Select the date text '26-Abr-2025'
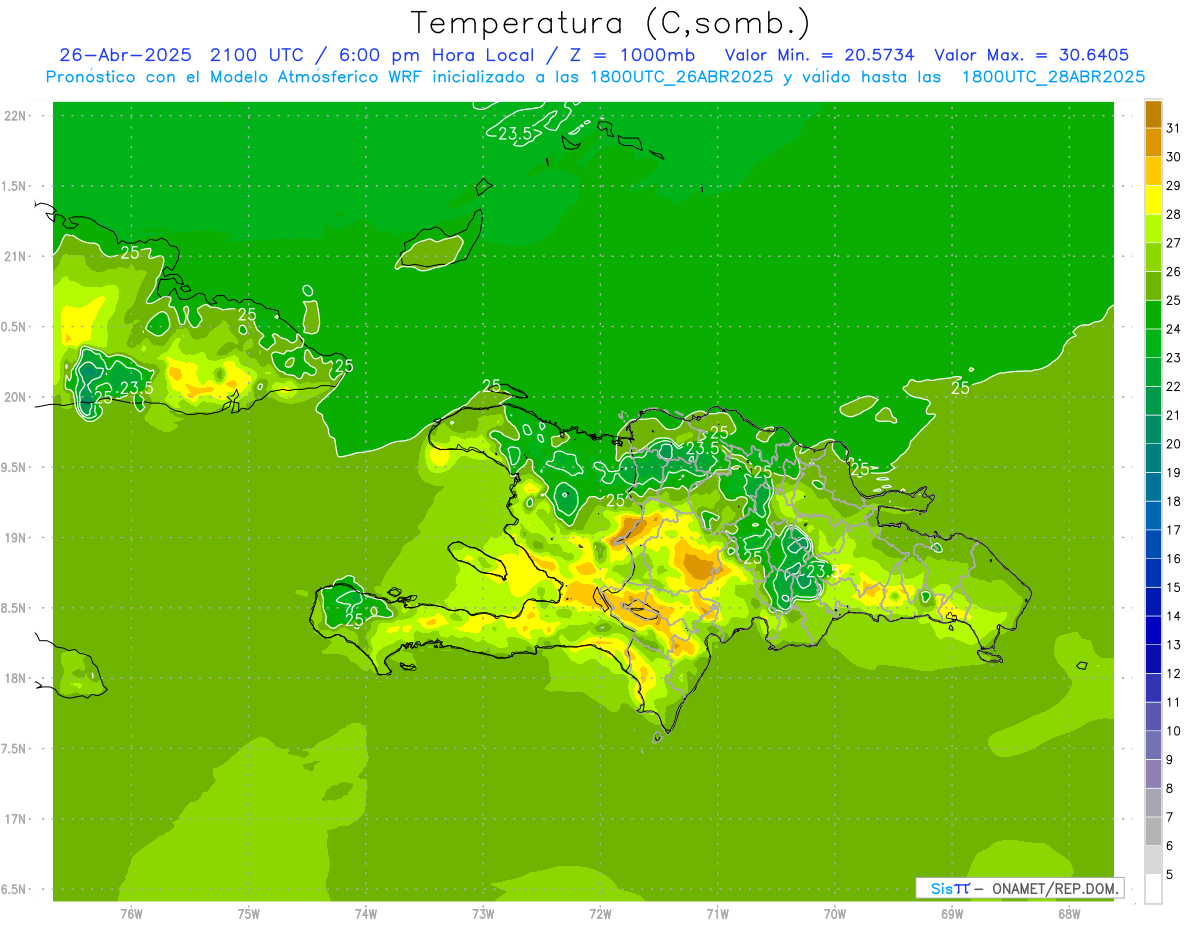This screenshot has height=927, width=1200. [x=125, y=55]
